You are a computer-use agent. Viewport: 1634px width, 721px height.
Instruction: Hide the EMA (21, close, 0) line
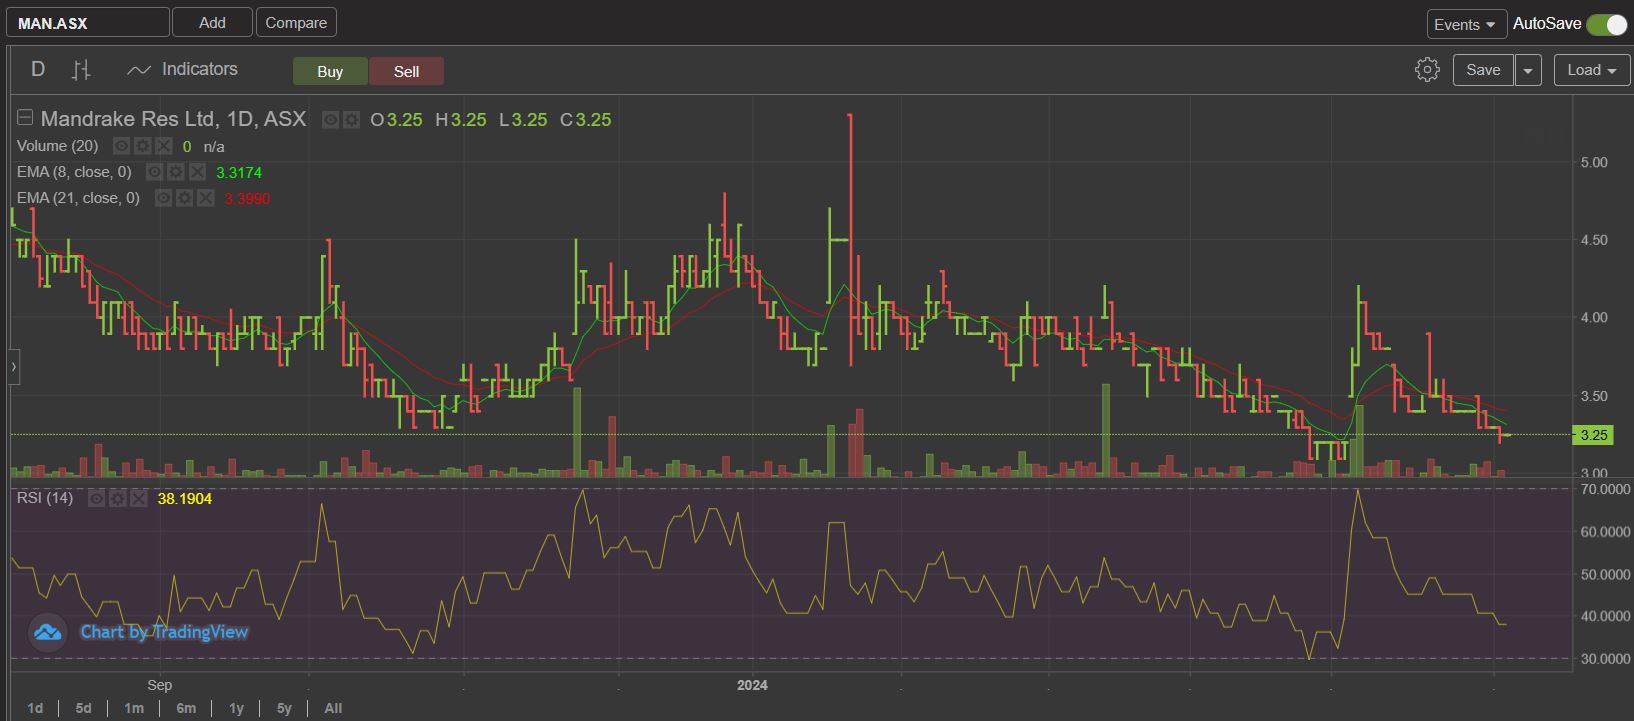coord(163,198)
